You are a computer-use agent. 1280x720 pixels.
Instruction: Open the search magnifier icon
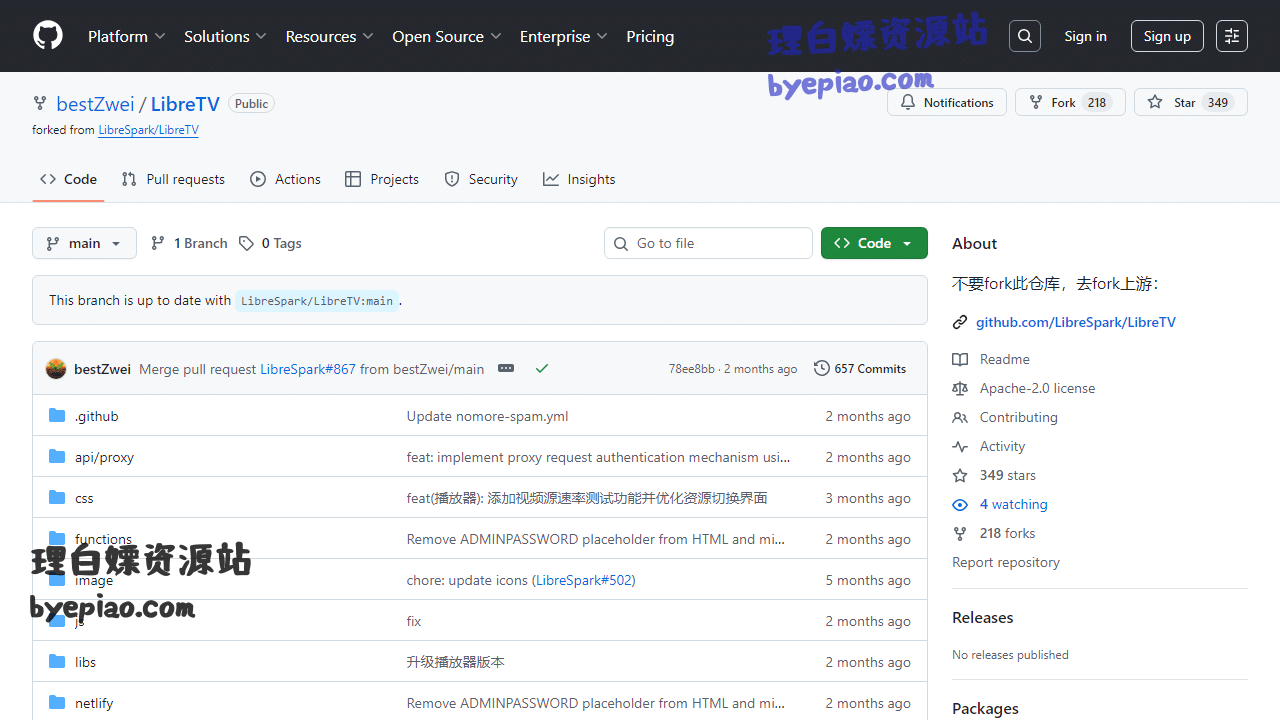tap(1025, 36)
